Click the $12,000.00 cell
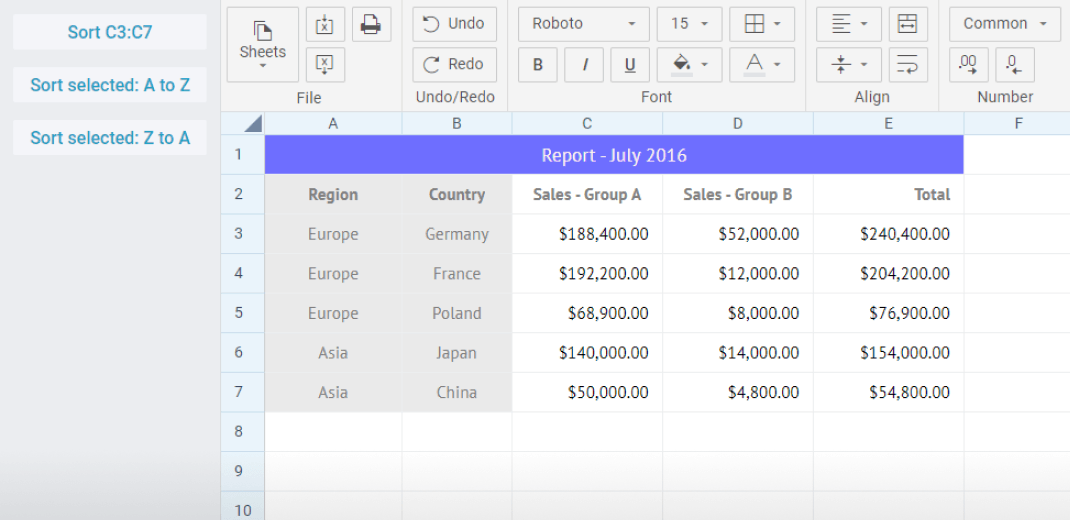Image resolution: width=1070 pixels, height=520 pixels. tap(738, 274)
